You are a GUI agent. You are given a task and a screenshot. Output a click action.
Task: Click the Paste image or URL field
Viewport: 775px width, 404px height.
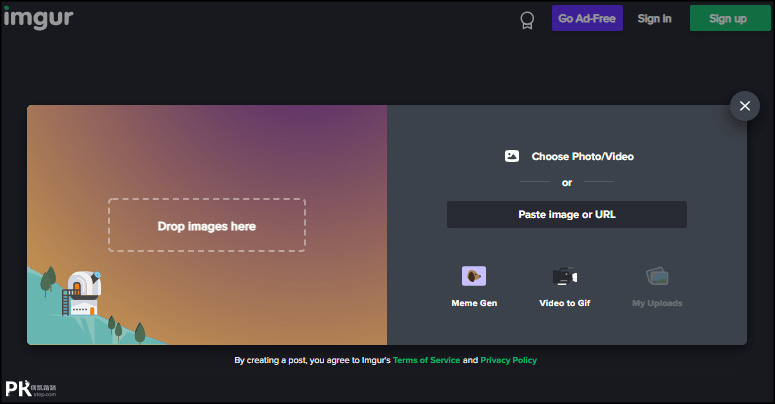567,215
